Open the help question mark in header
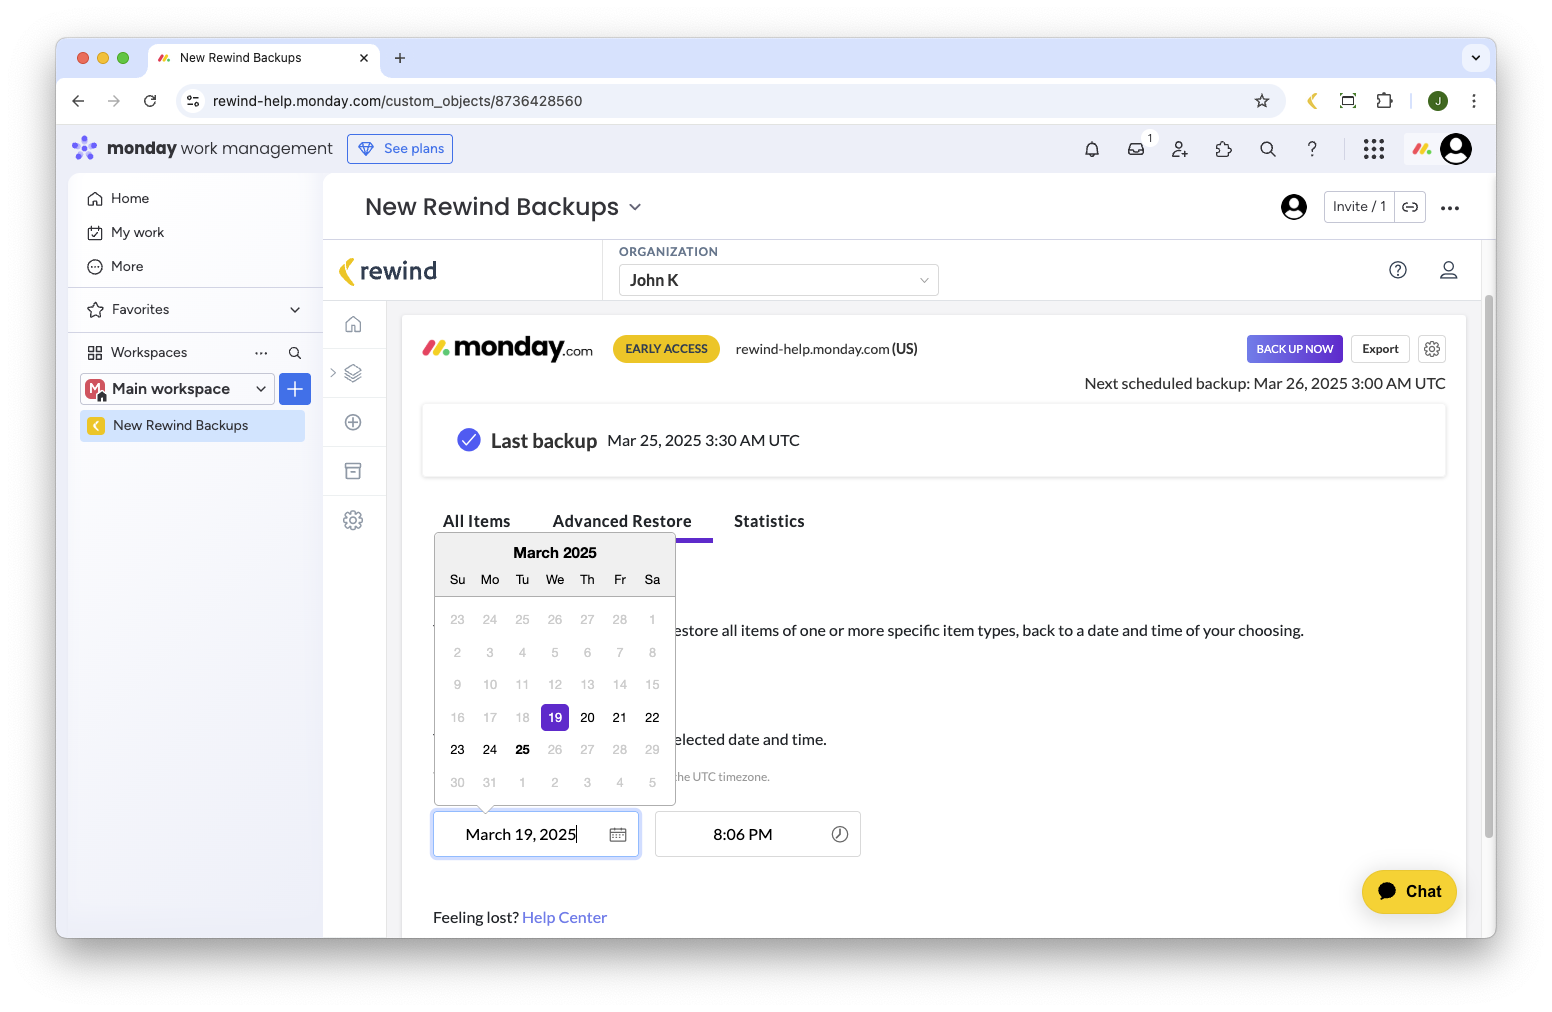This screenshot has height=1012, width=1552. point(1312,149)
